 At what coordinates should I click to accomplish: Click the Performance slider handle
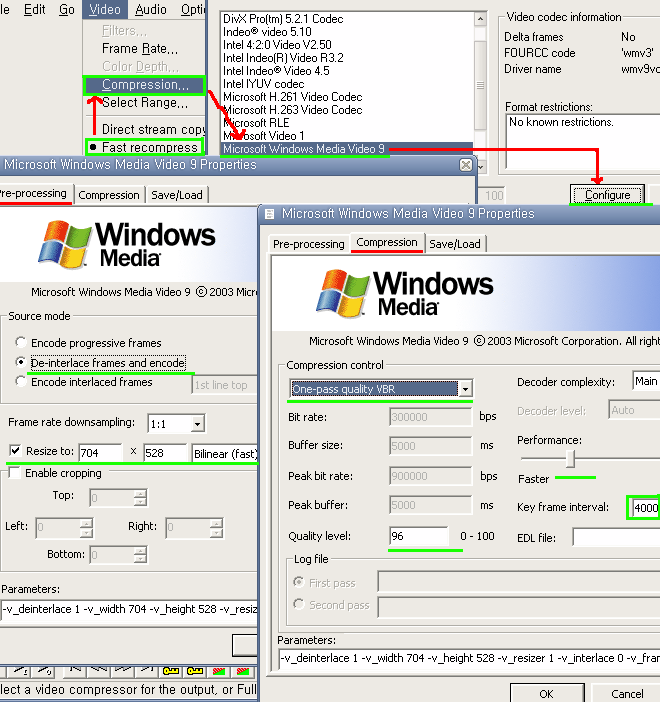570,458
